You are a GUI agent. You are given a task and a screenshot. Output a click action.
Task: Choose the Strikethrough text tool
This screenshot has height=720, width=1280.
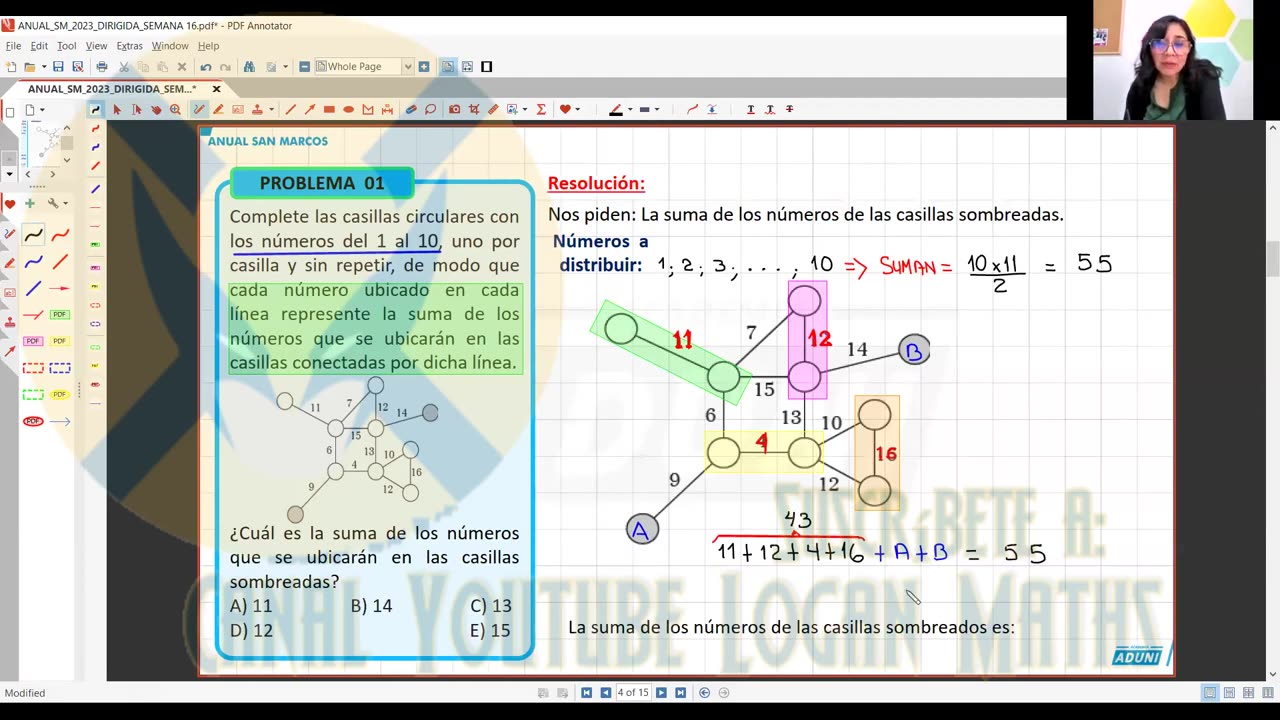(790, 109)
